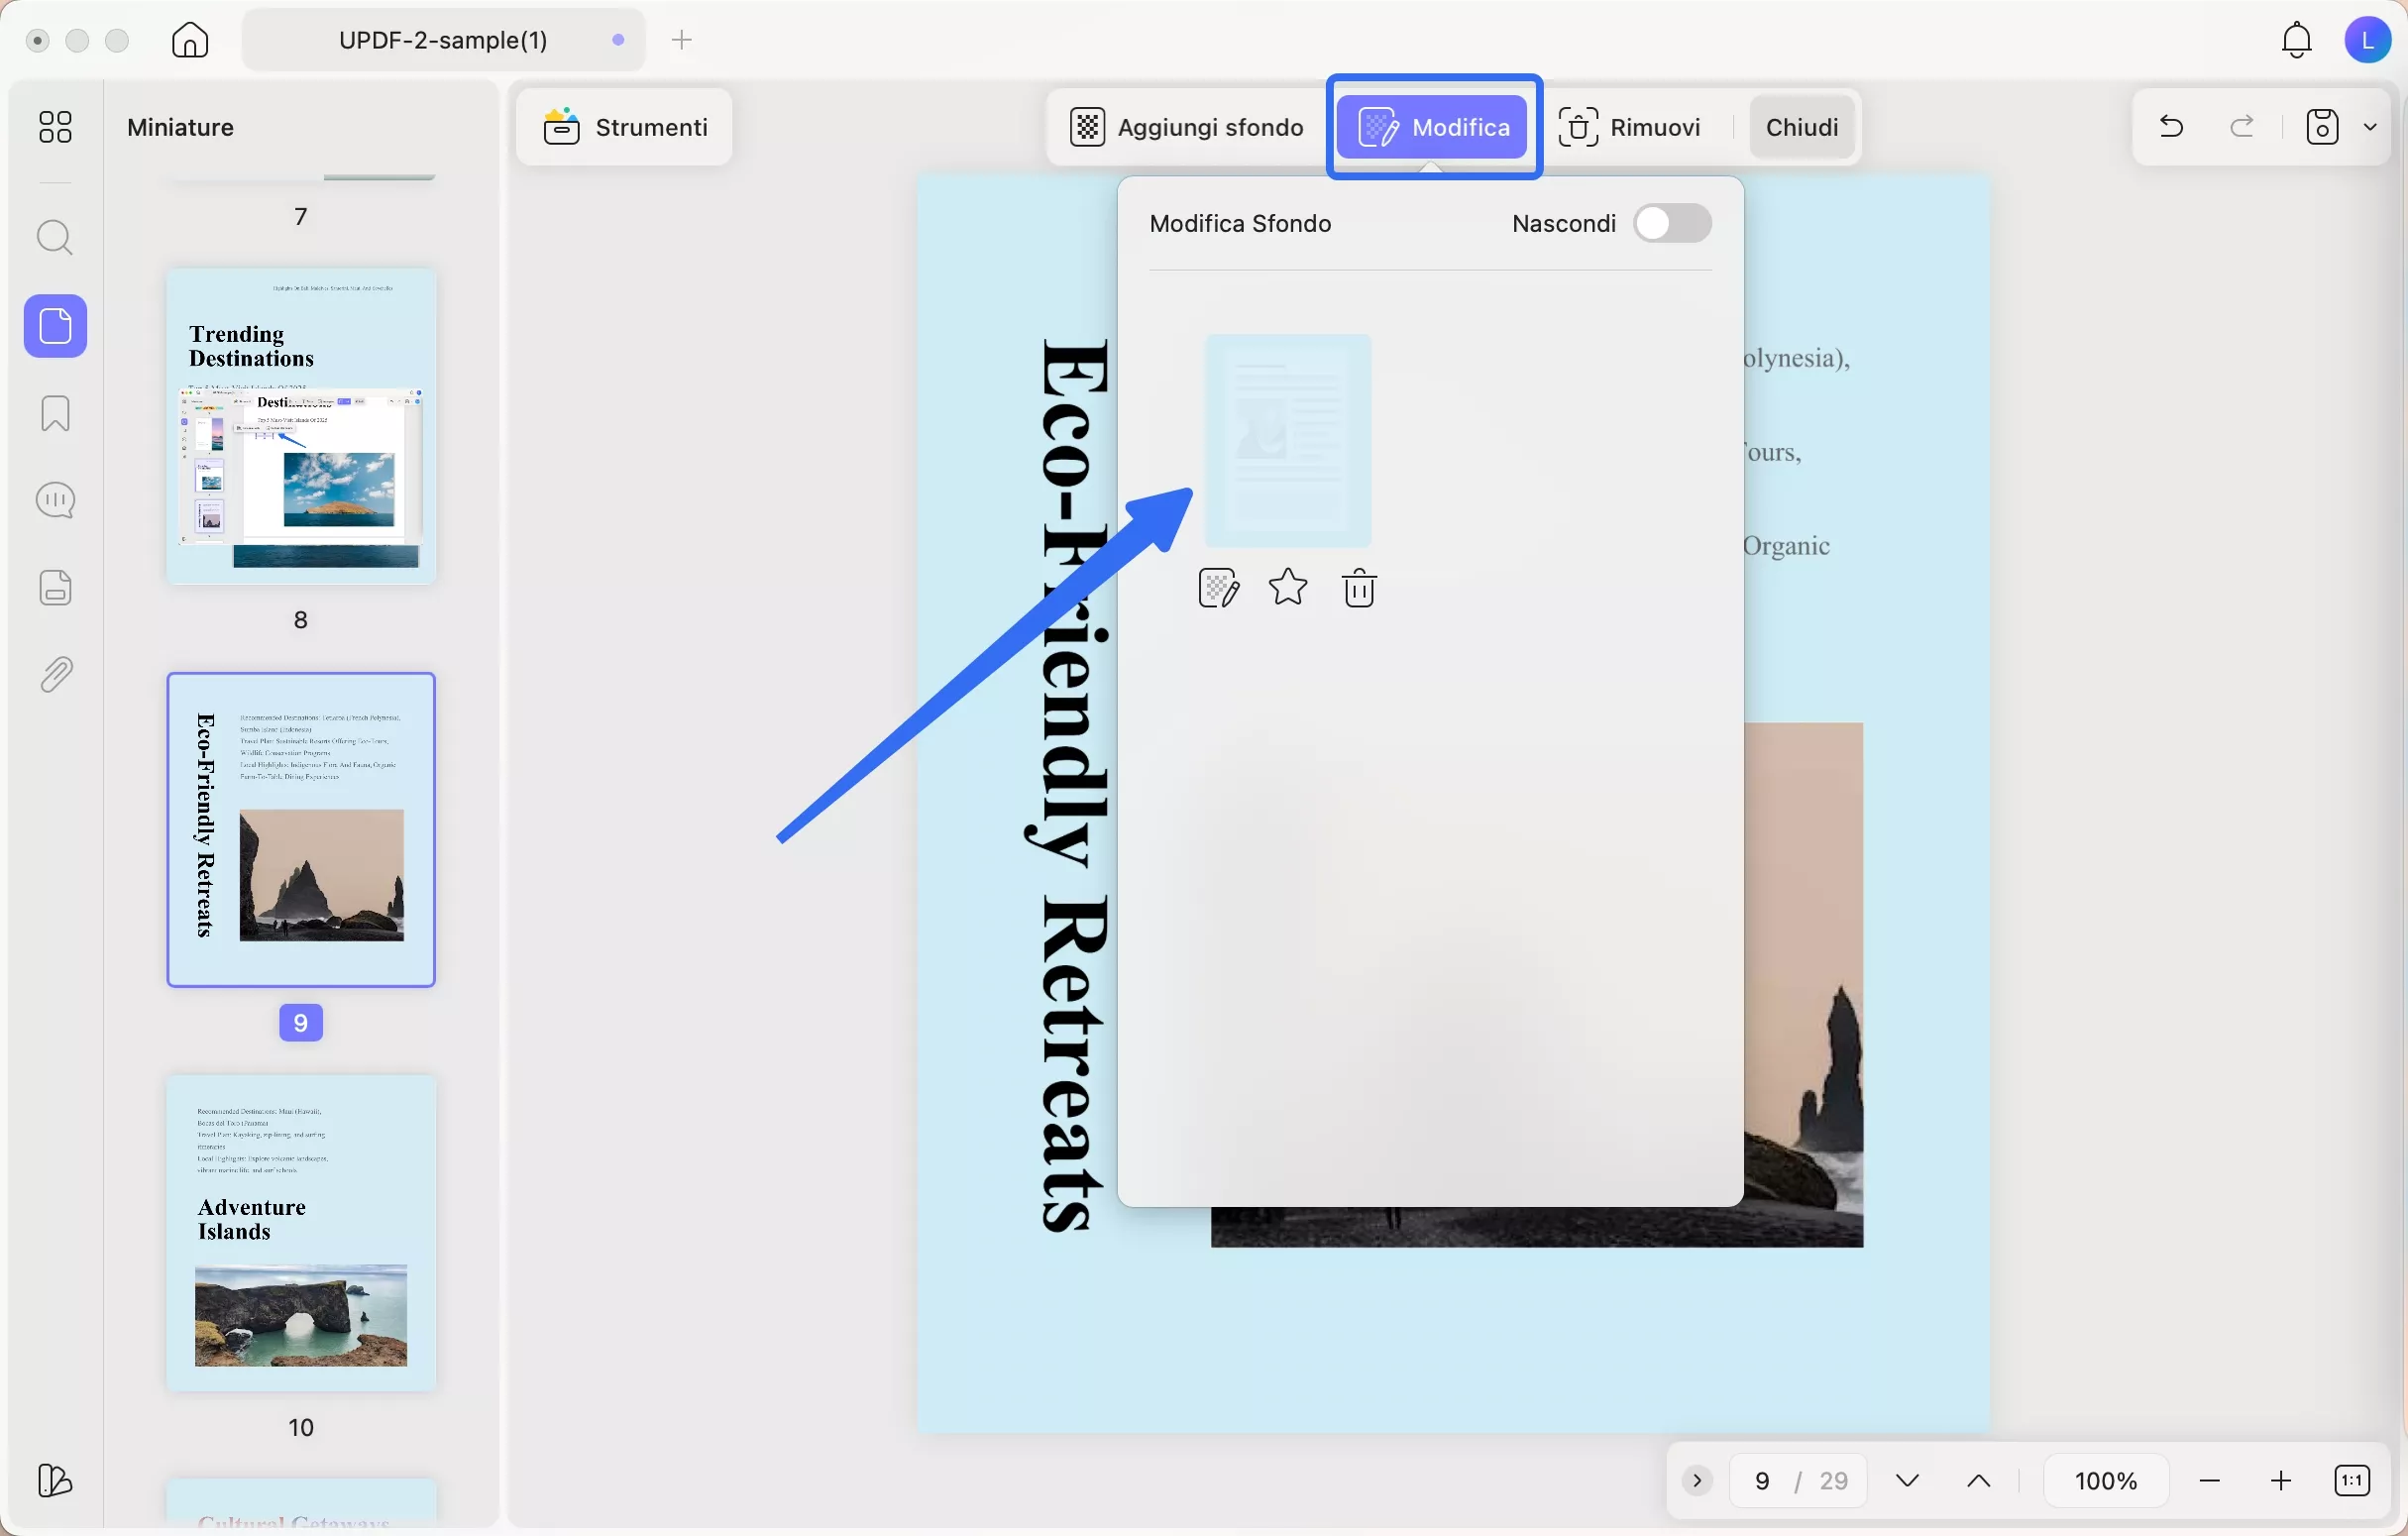
Task: Click the notification bell icon
Action: tap(2296, 40)
